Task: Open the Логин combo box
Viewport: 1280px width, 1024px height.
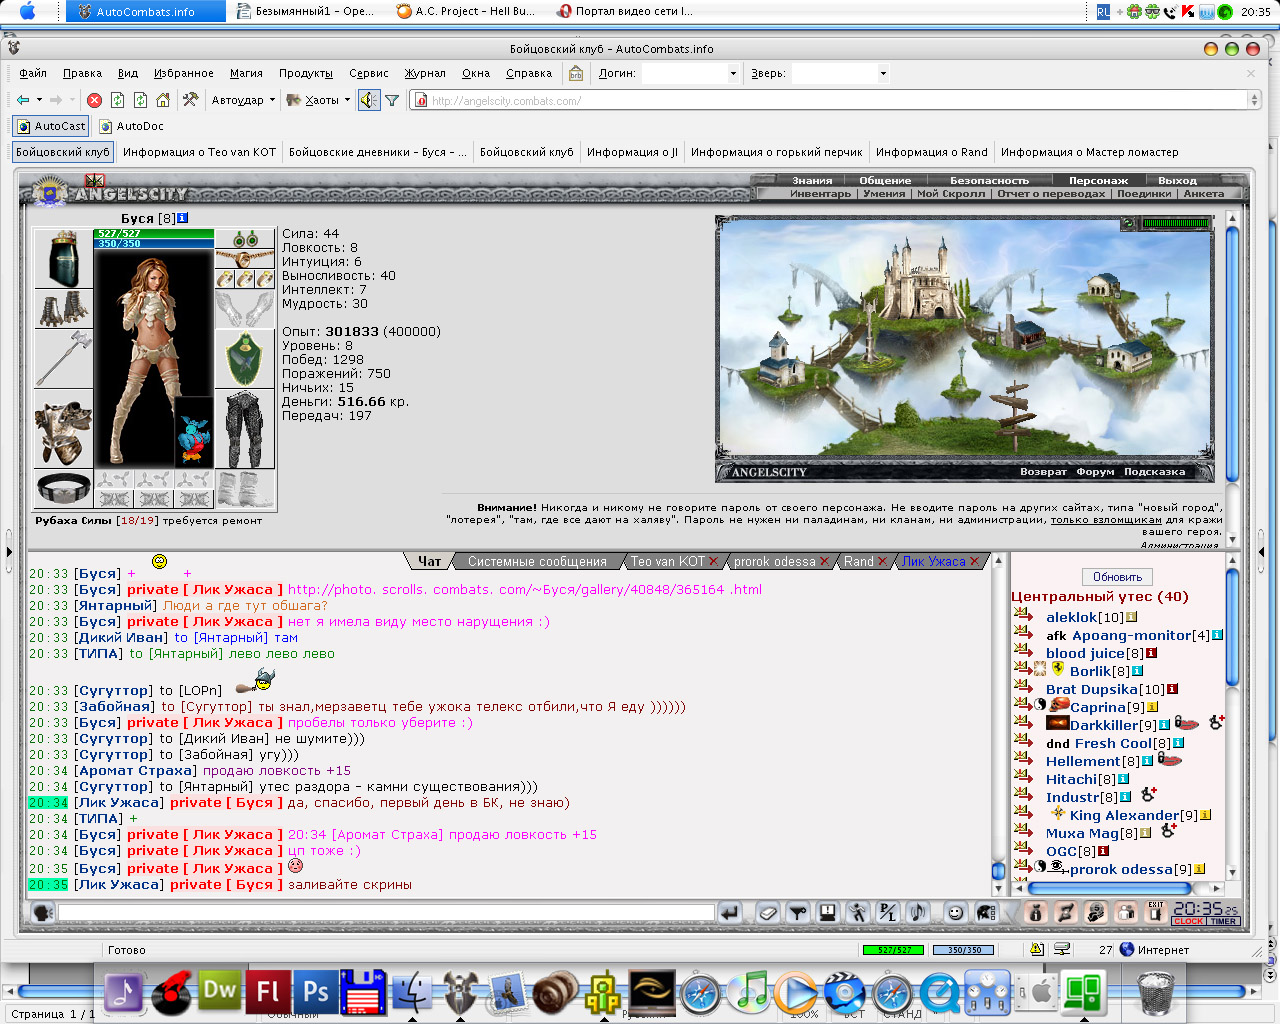Action: coord(690,73)
